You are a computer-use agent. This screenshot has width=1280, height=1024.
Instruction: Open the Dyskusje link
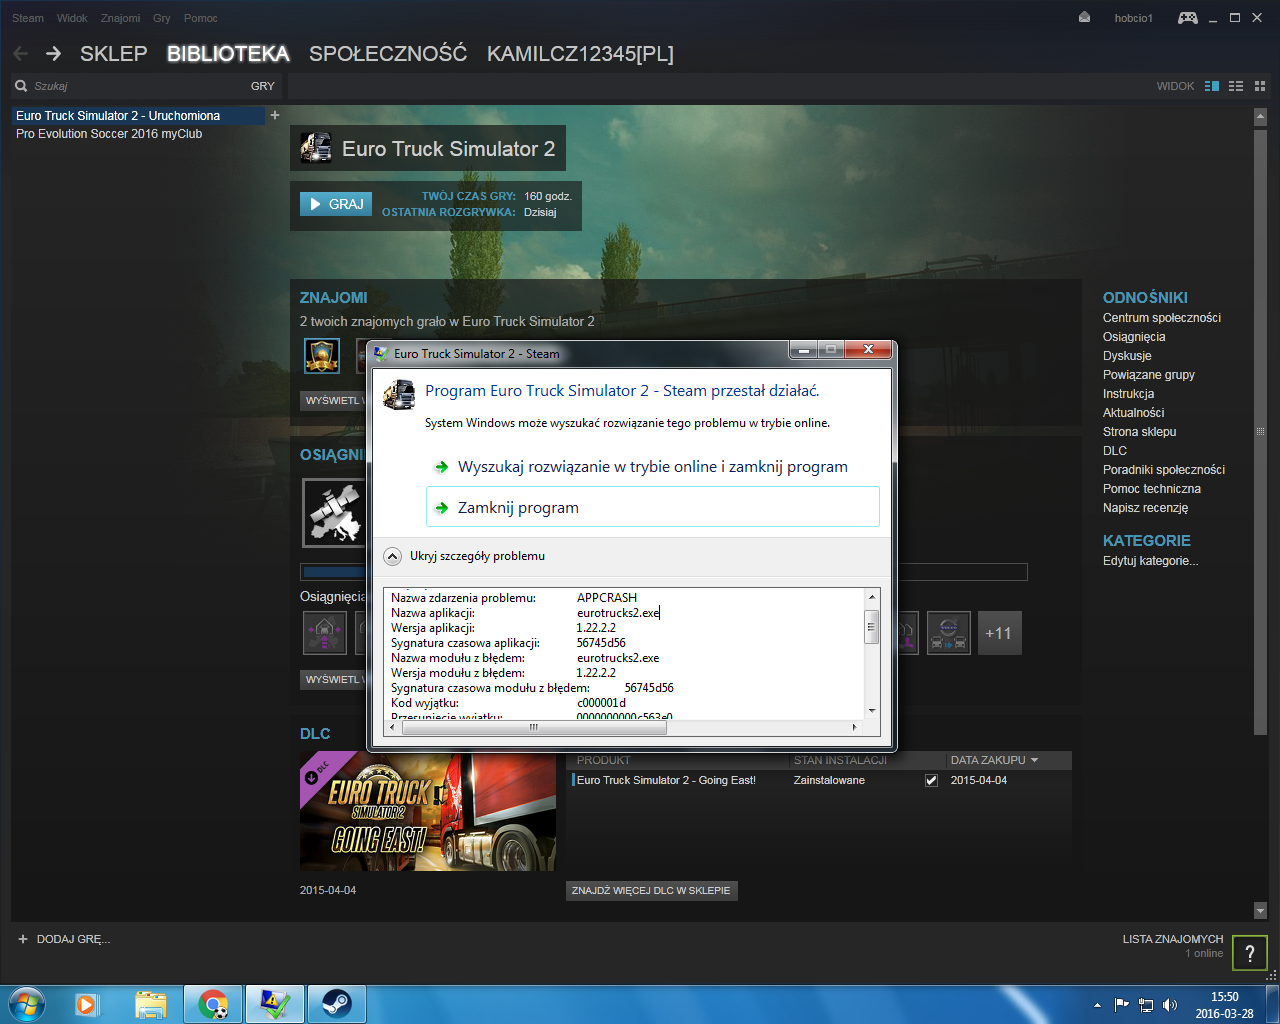(x=1127, y=356)
